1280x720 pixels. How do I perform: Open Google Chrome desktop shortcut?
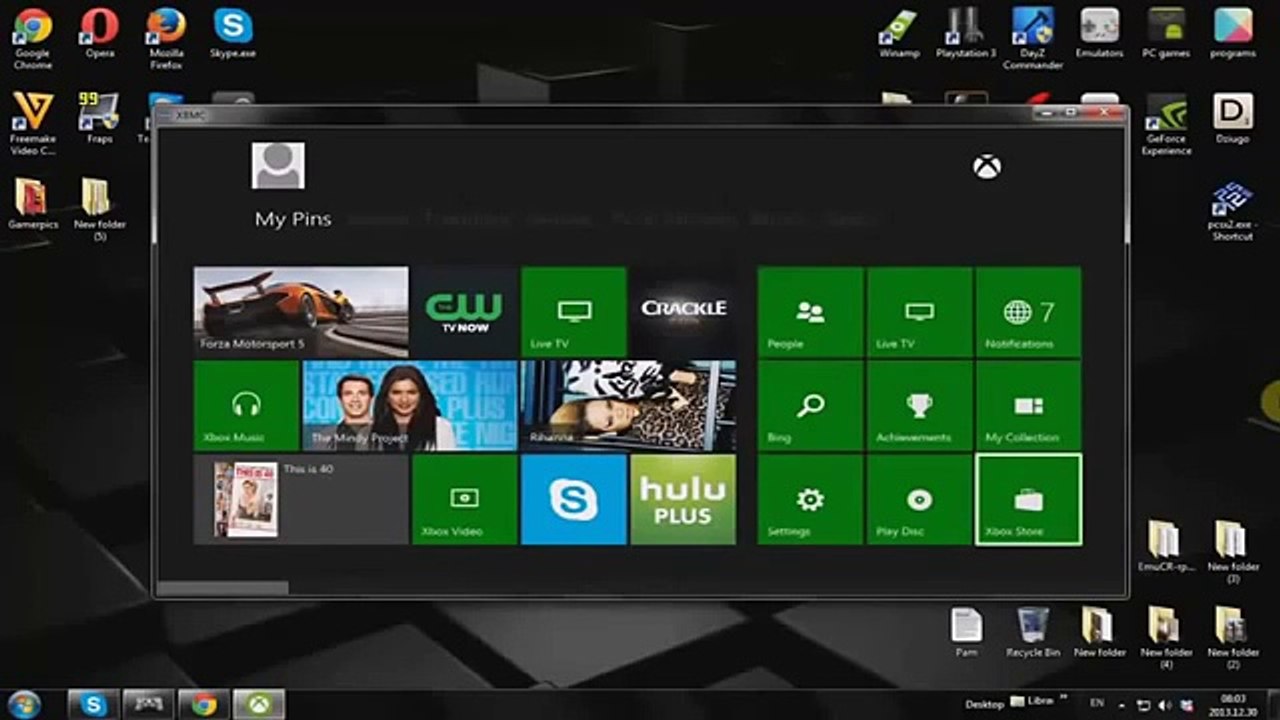click(33, 38)
